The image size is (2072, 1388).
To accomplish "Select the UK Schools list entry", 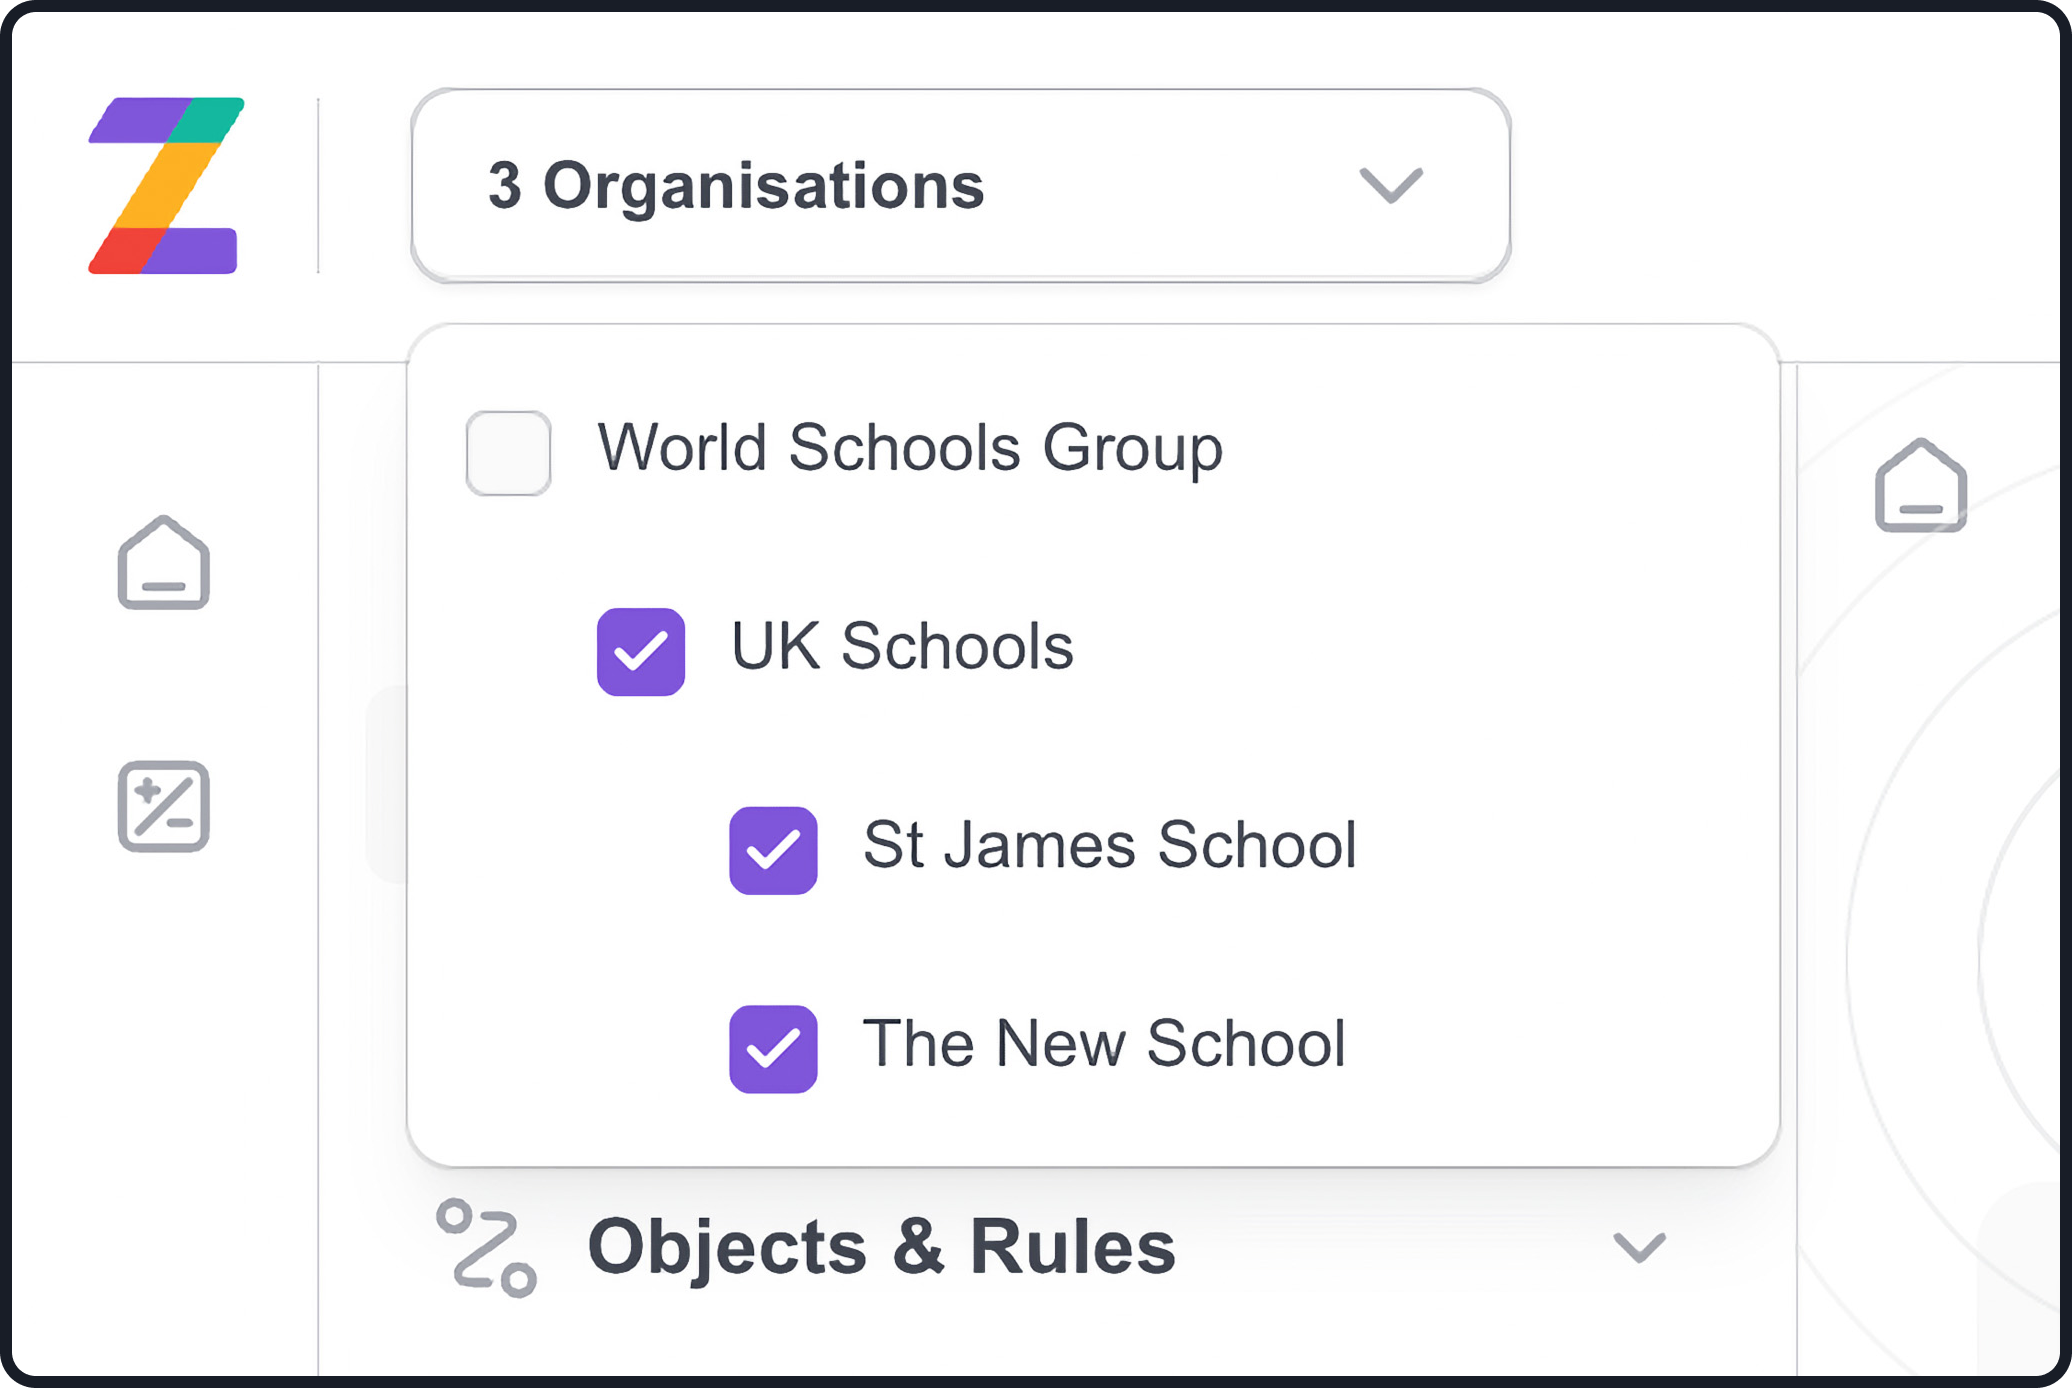I will pos(902,646).
